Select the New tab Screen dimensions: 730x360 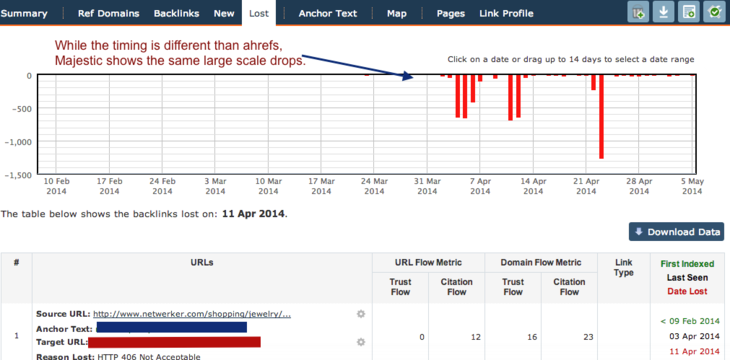point(224,14)
